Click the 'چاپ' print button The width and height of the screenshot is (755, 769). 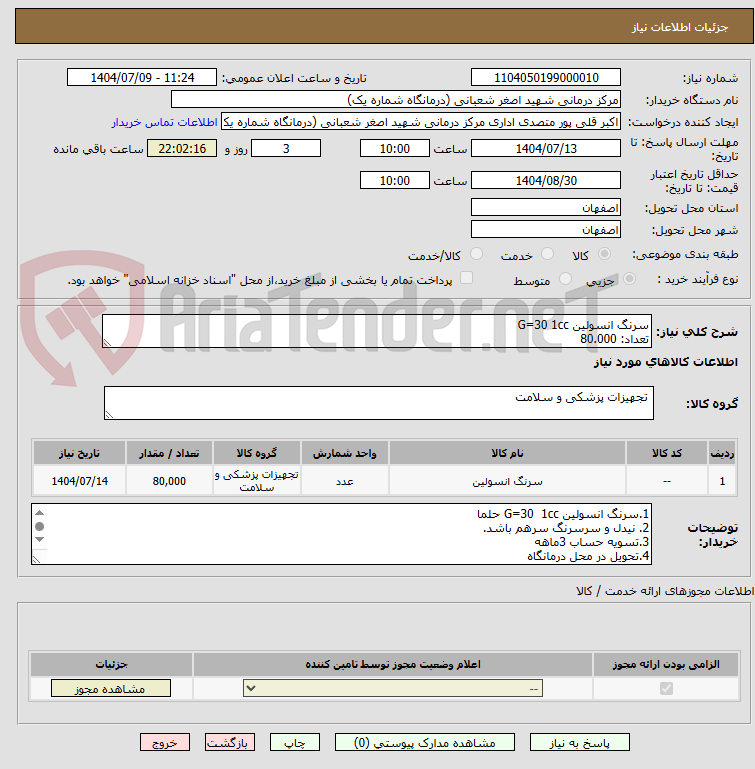295,743
